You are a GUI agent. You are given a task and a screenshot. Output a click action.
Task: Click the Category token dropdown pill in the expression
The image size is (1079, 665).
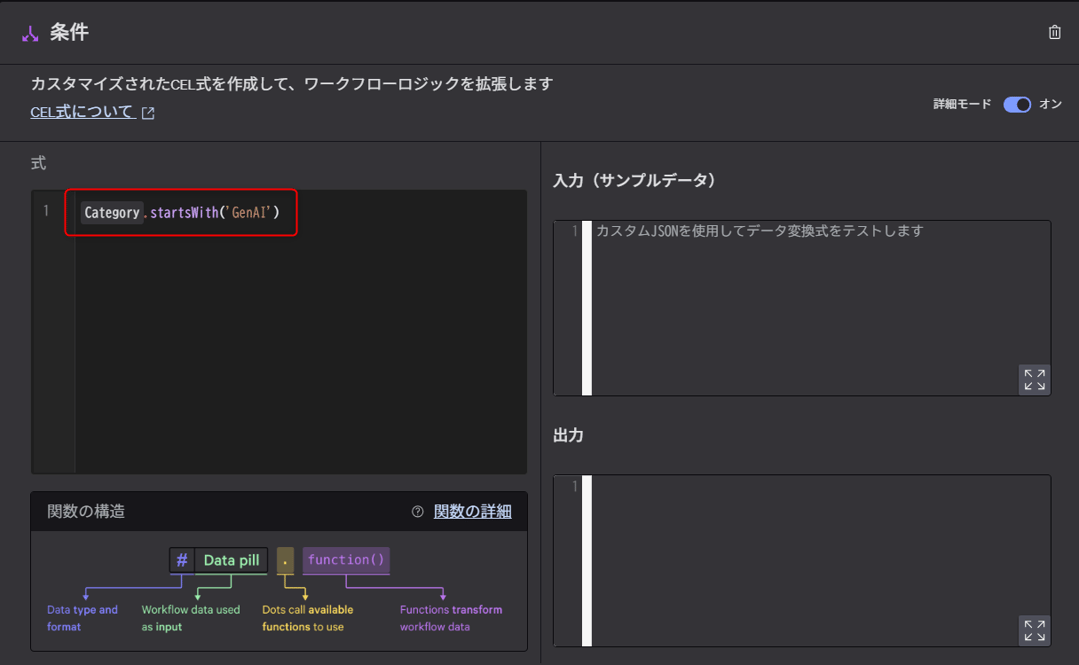[112, 212]
